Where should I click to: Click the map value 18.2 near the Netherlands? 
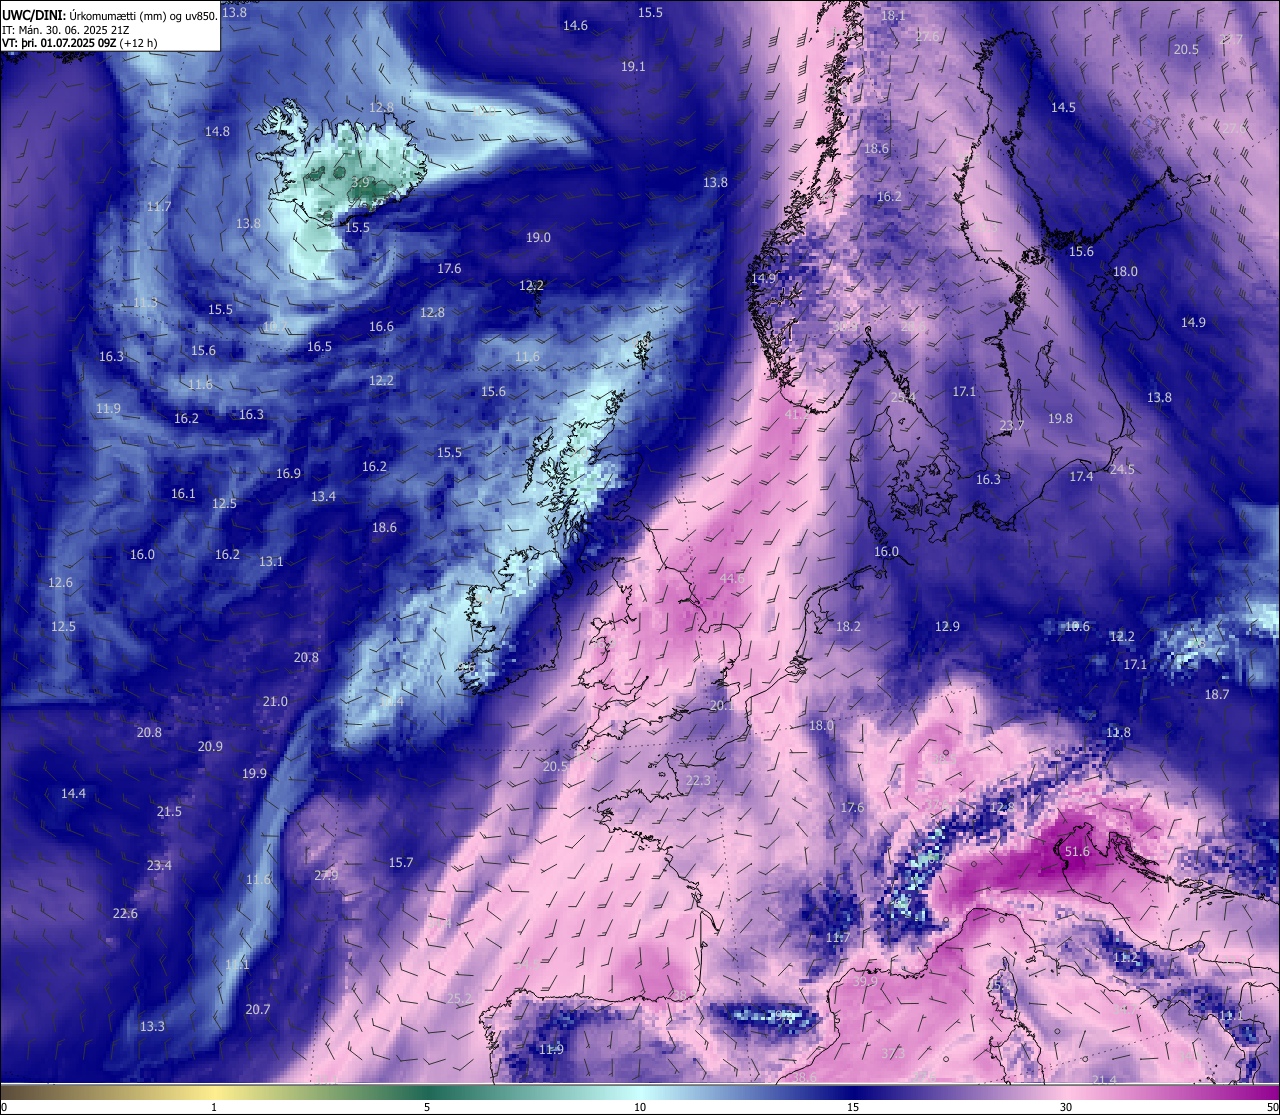[848, 627]
